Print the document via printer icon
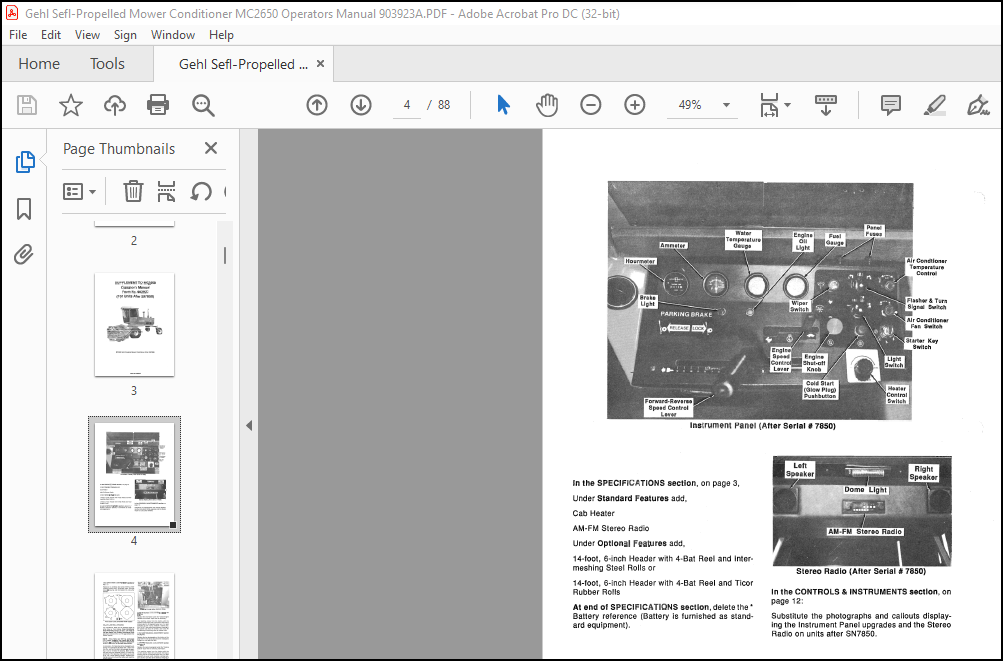This screenshot has width=1003, height=661. (x=158, y=105)
